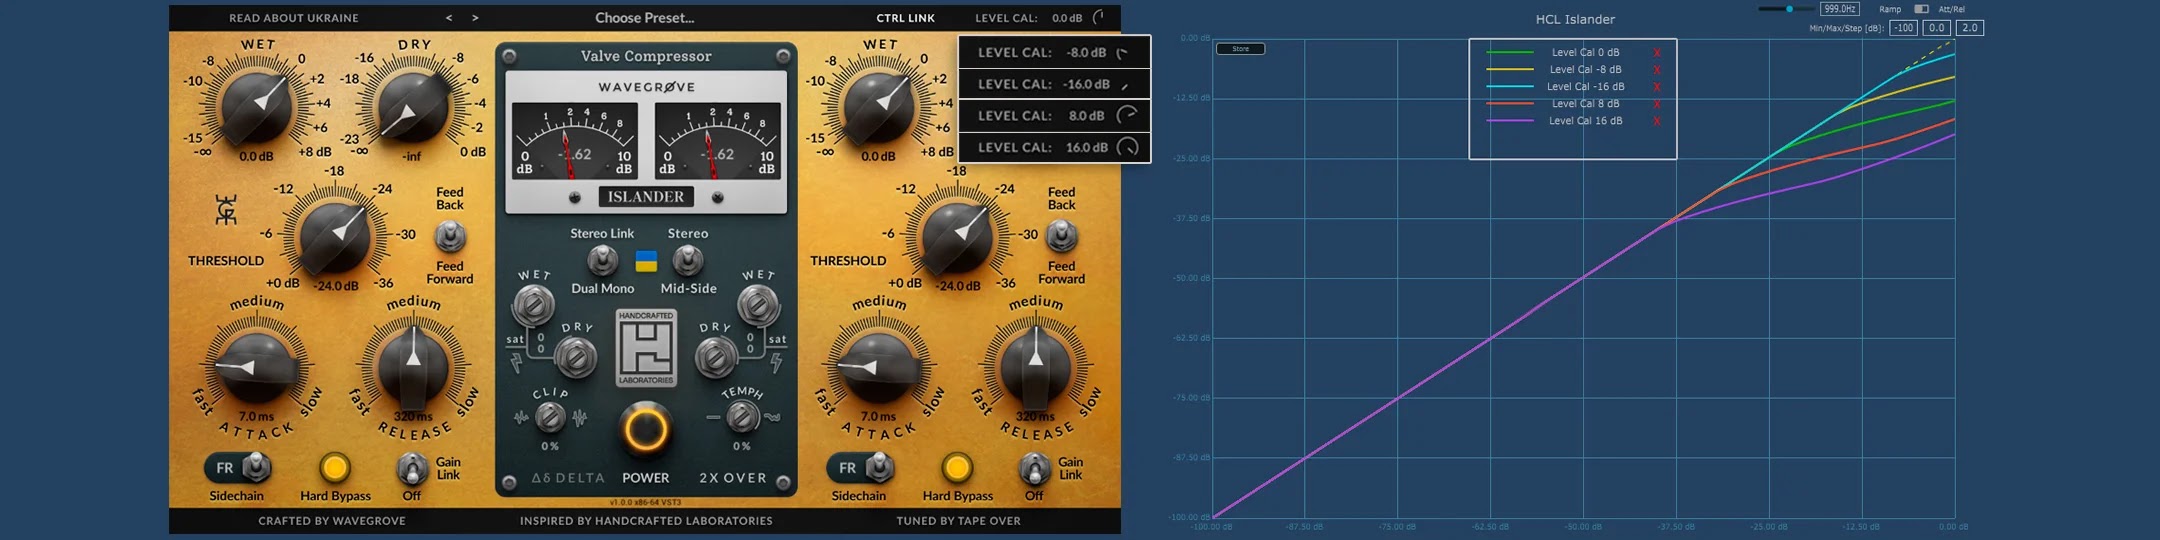Remove the Level Cal -8 dB curve

[x=1657, y=70]
